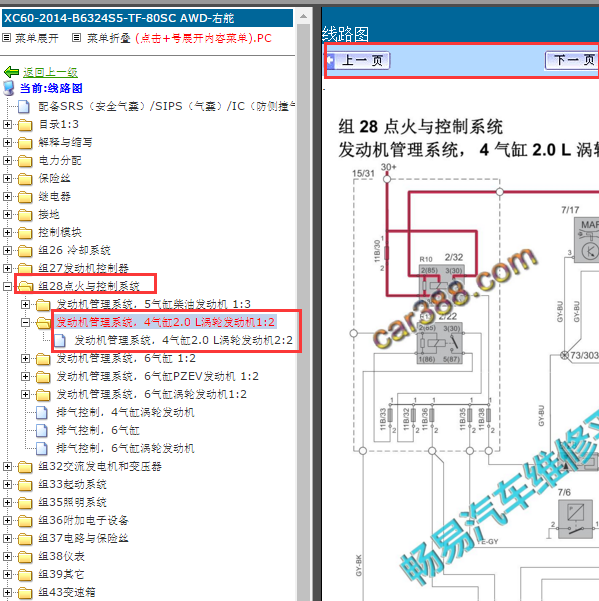Expand the 解释与缩写 folder

tap(7, 142)
